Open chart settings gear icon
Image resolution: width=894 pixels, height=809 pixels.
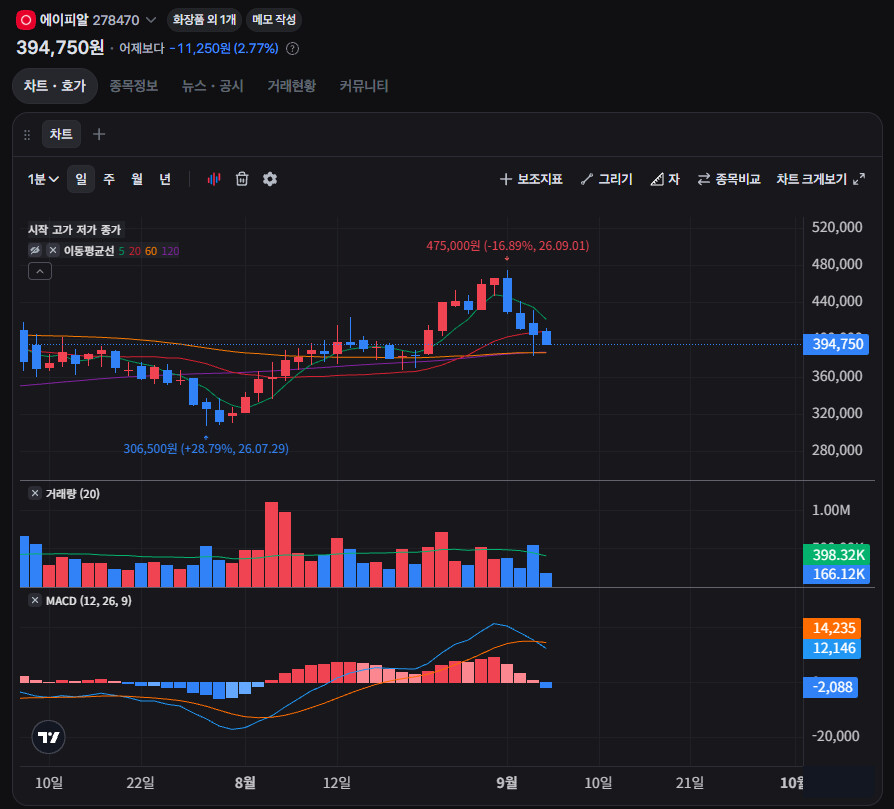pyautogui.click(x=270, y=179)
